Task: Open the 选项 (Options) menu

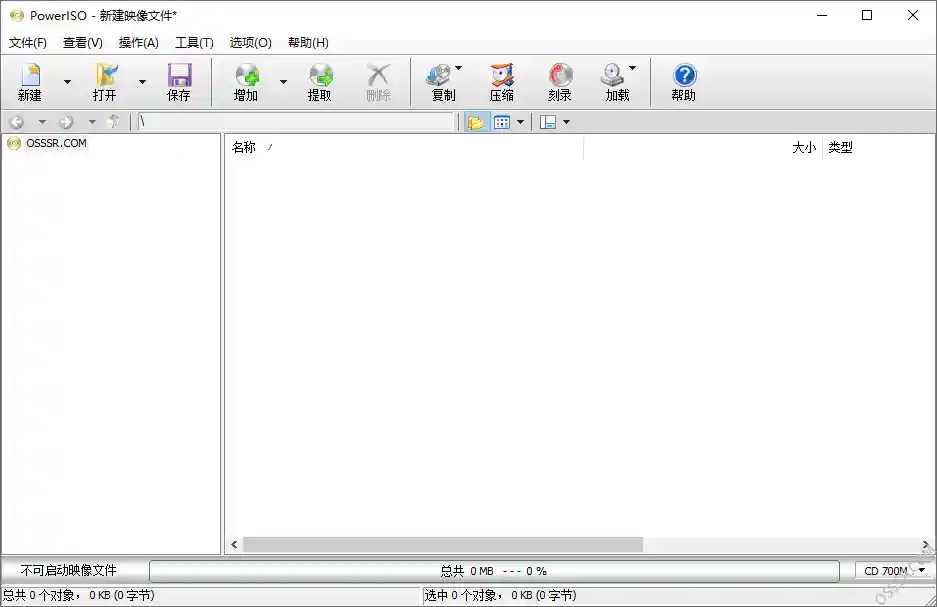Action: tap(249, 43)
